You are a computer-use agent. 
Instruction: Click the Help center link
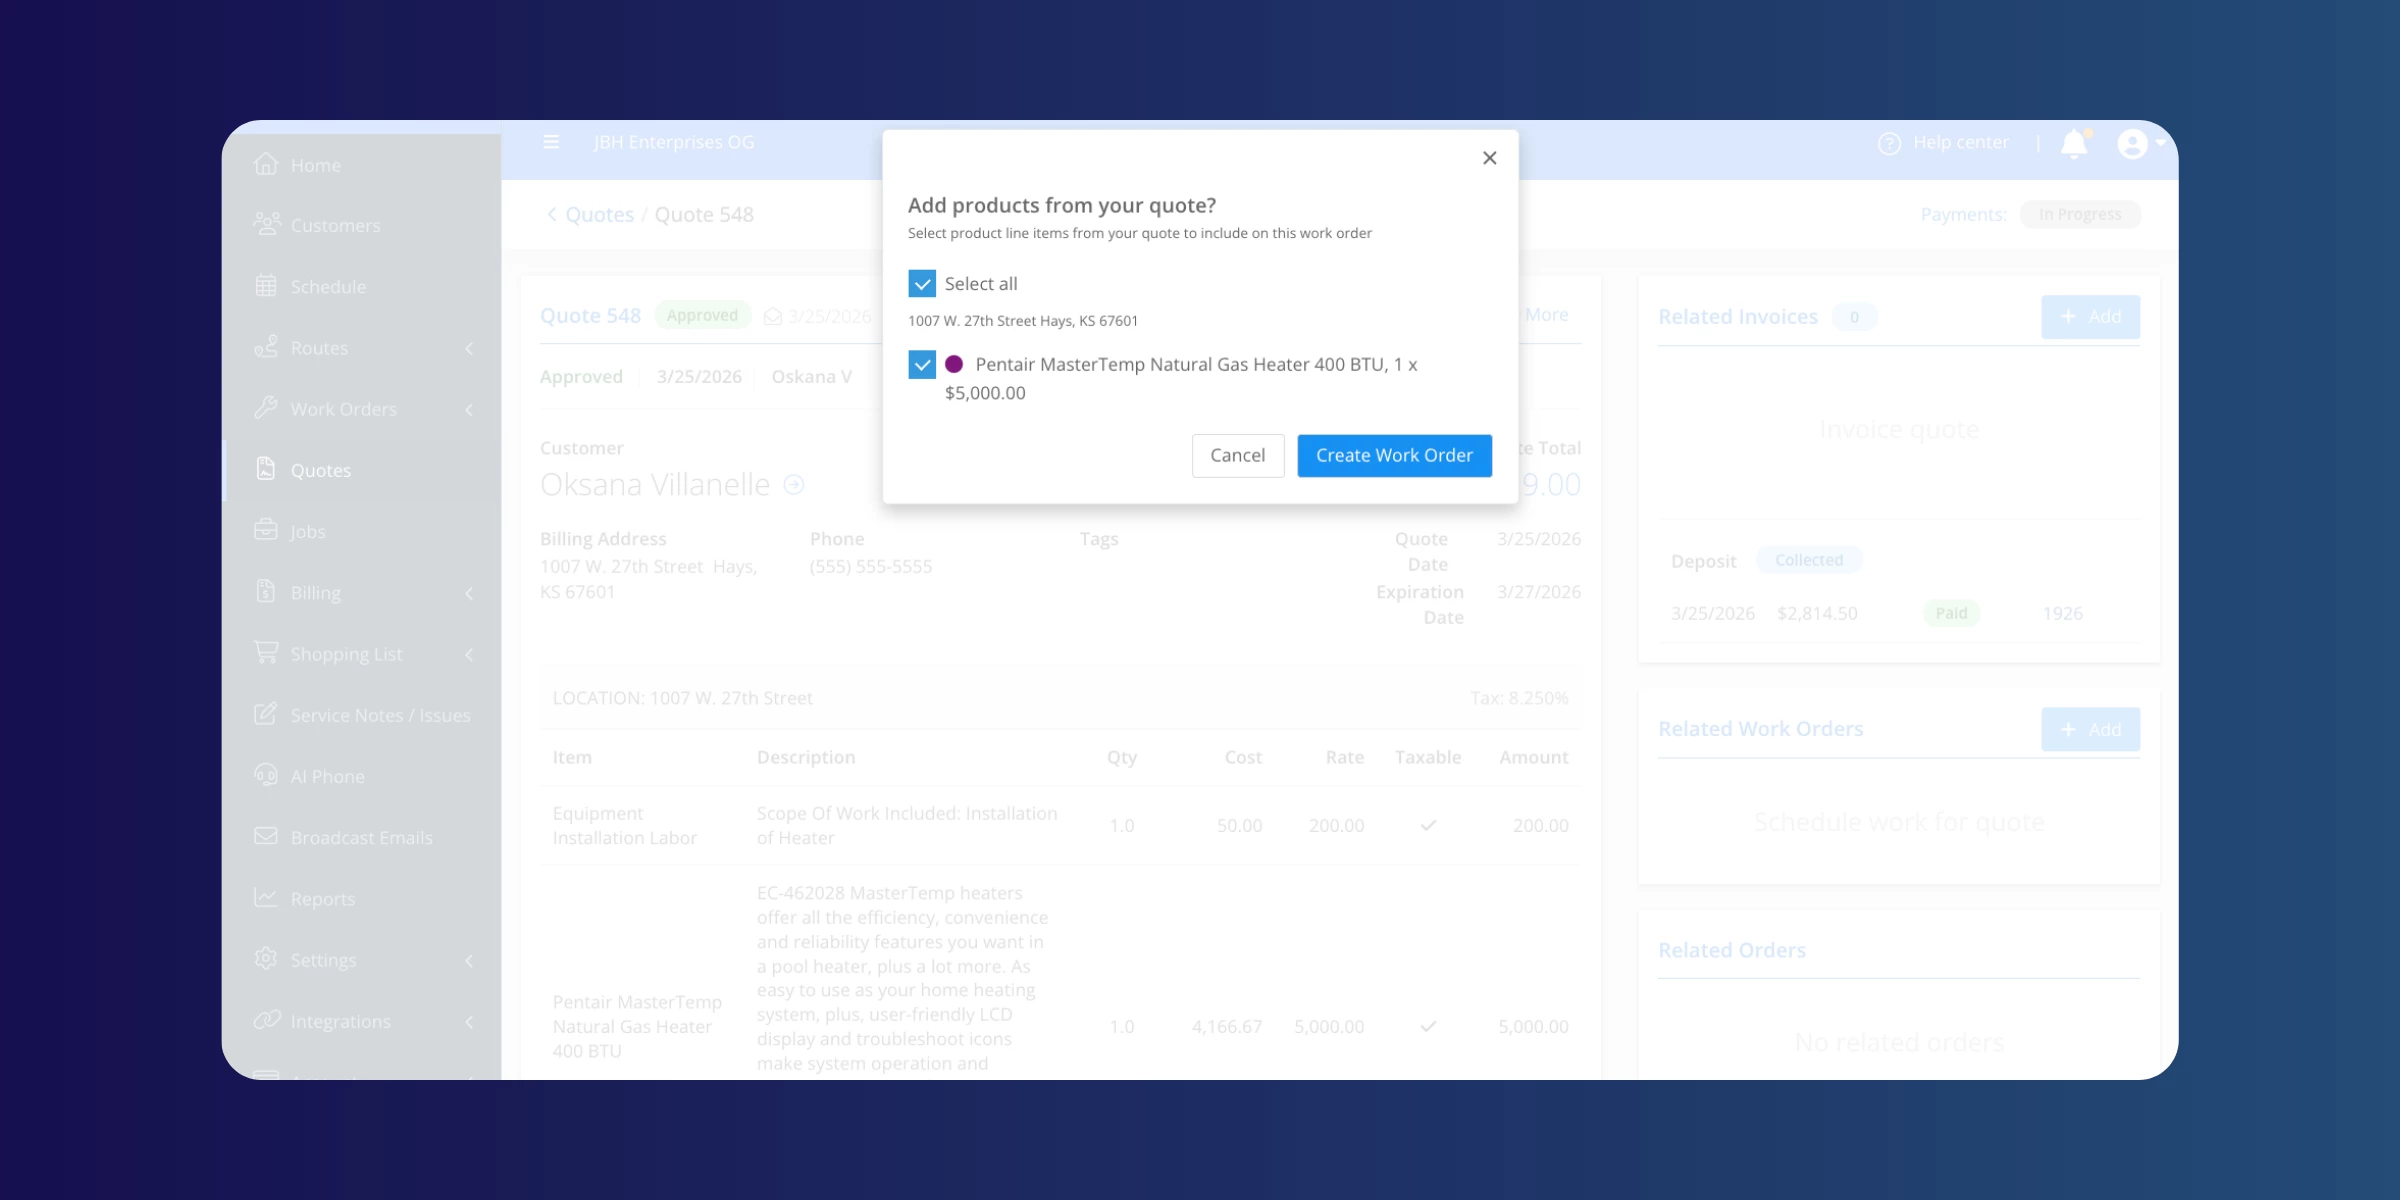1960,143
